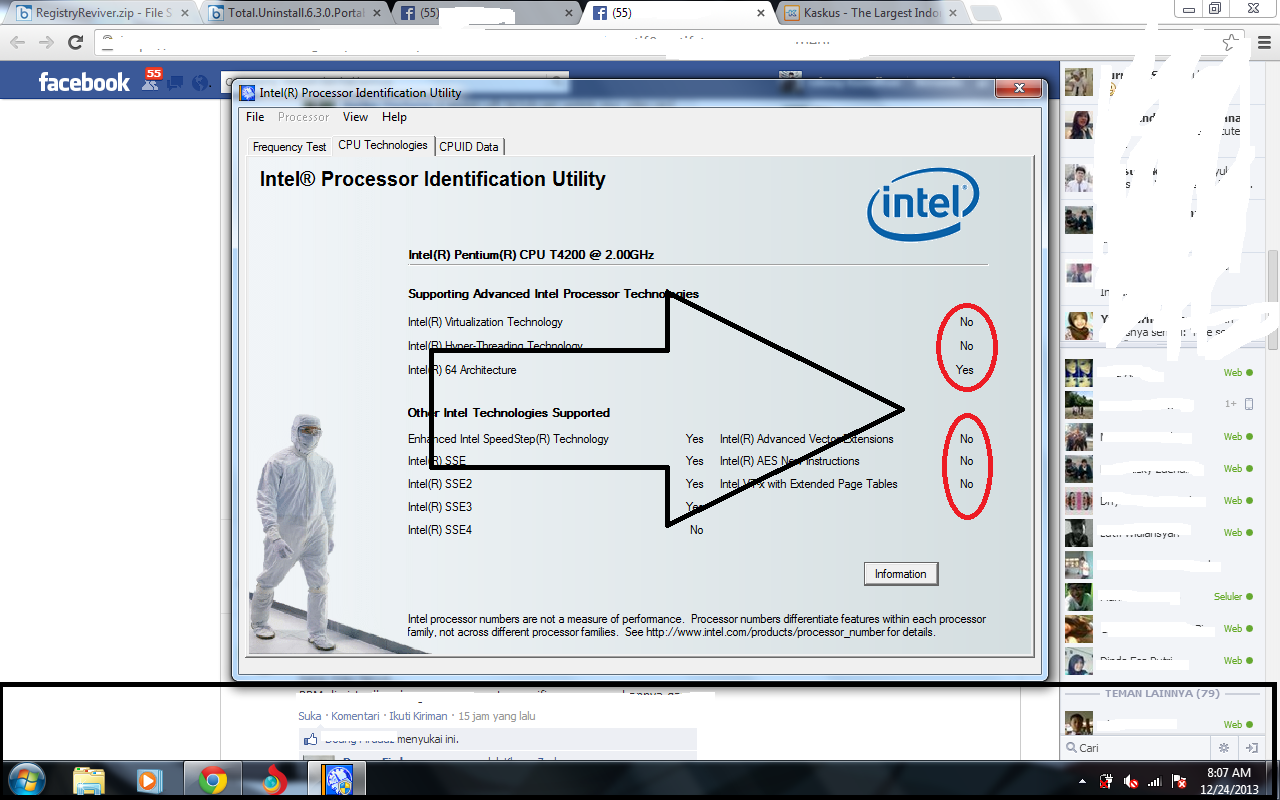The image size is (1280, 800).
Task: Click the muted volume tray icon
Action: click(x=1131, y=781)
